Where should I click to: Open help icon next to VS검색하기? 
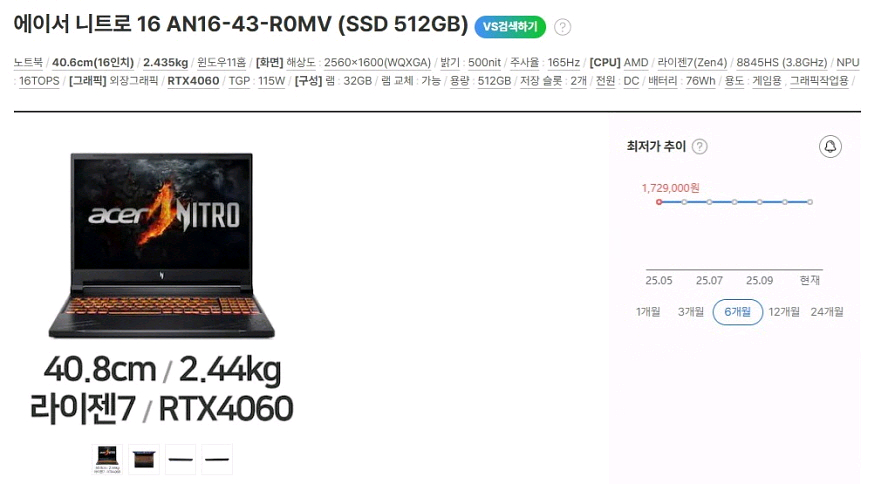pyautogui.click(x=562, y=27)
